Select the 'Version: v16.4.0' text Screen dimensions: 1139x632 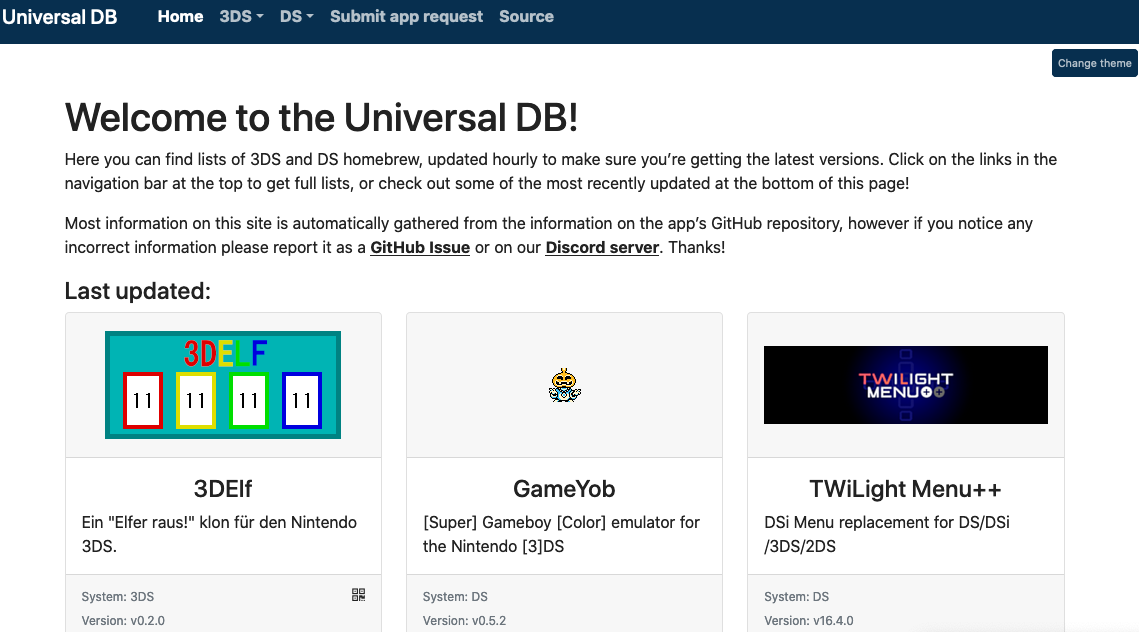tap(808, 620)
